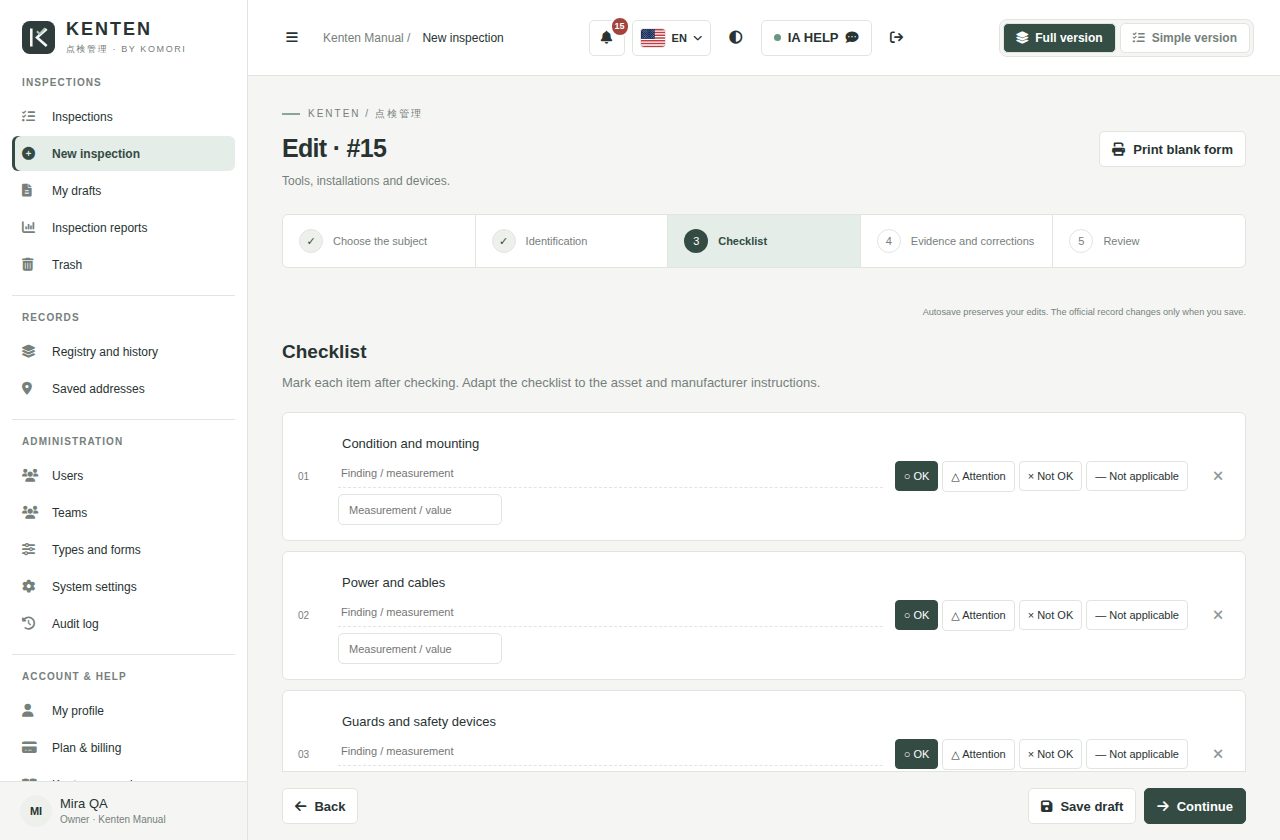
Task: Go to Evidence and corrections step
Action: (x=956, y=241)
